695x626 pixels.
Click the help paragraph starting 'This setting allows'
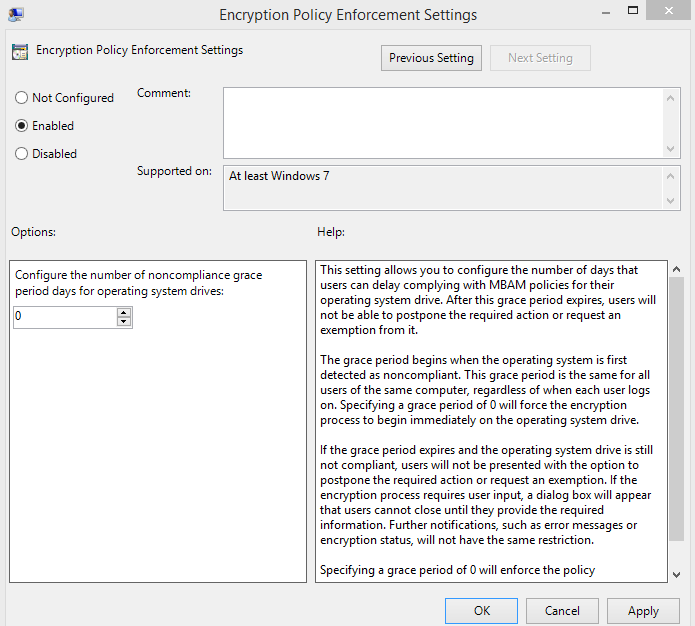pyautogui.click(x=488, y=300)
